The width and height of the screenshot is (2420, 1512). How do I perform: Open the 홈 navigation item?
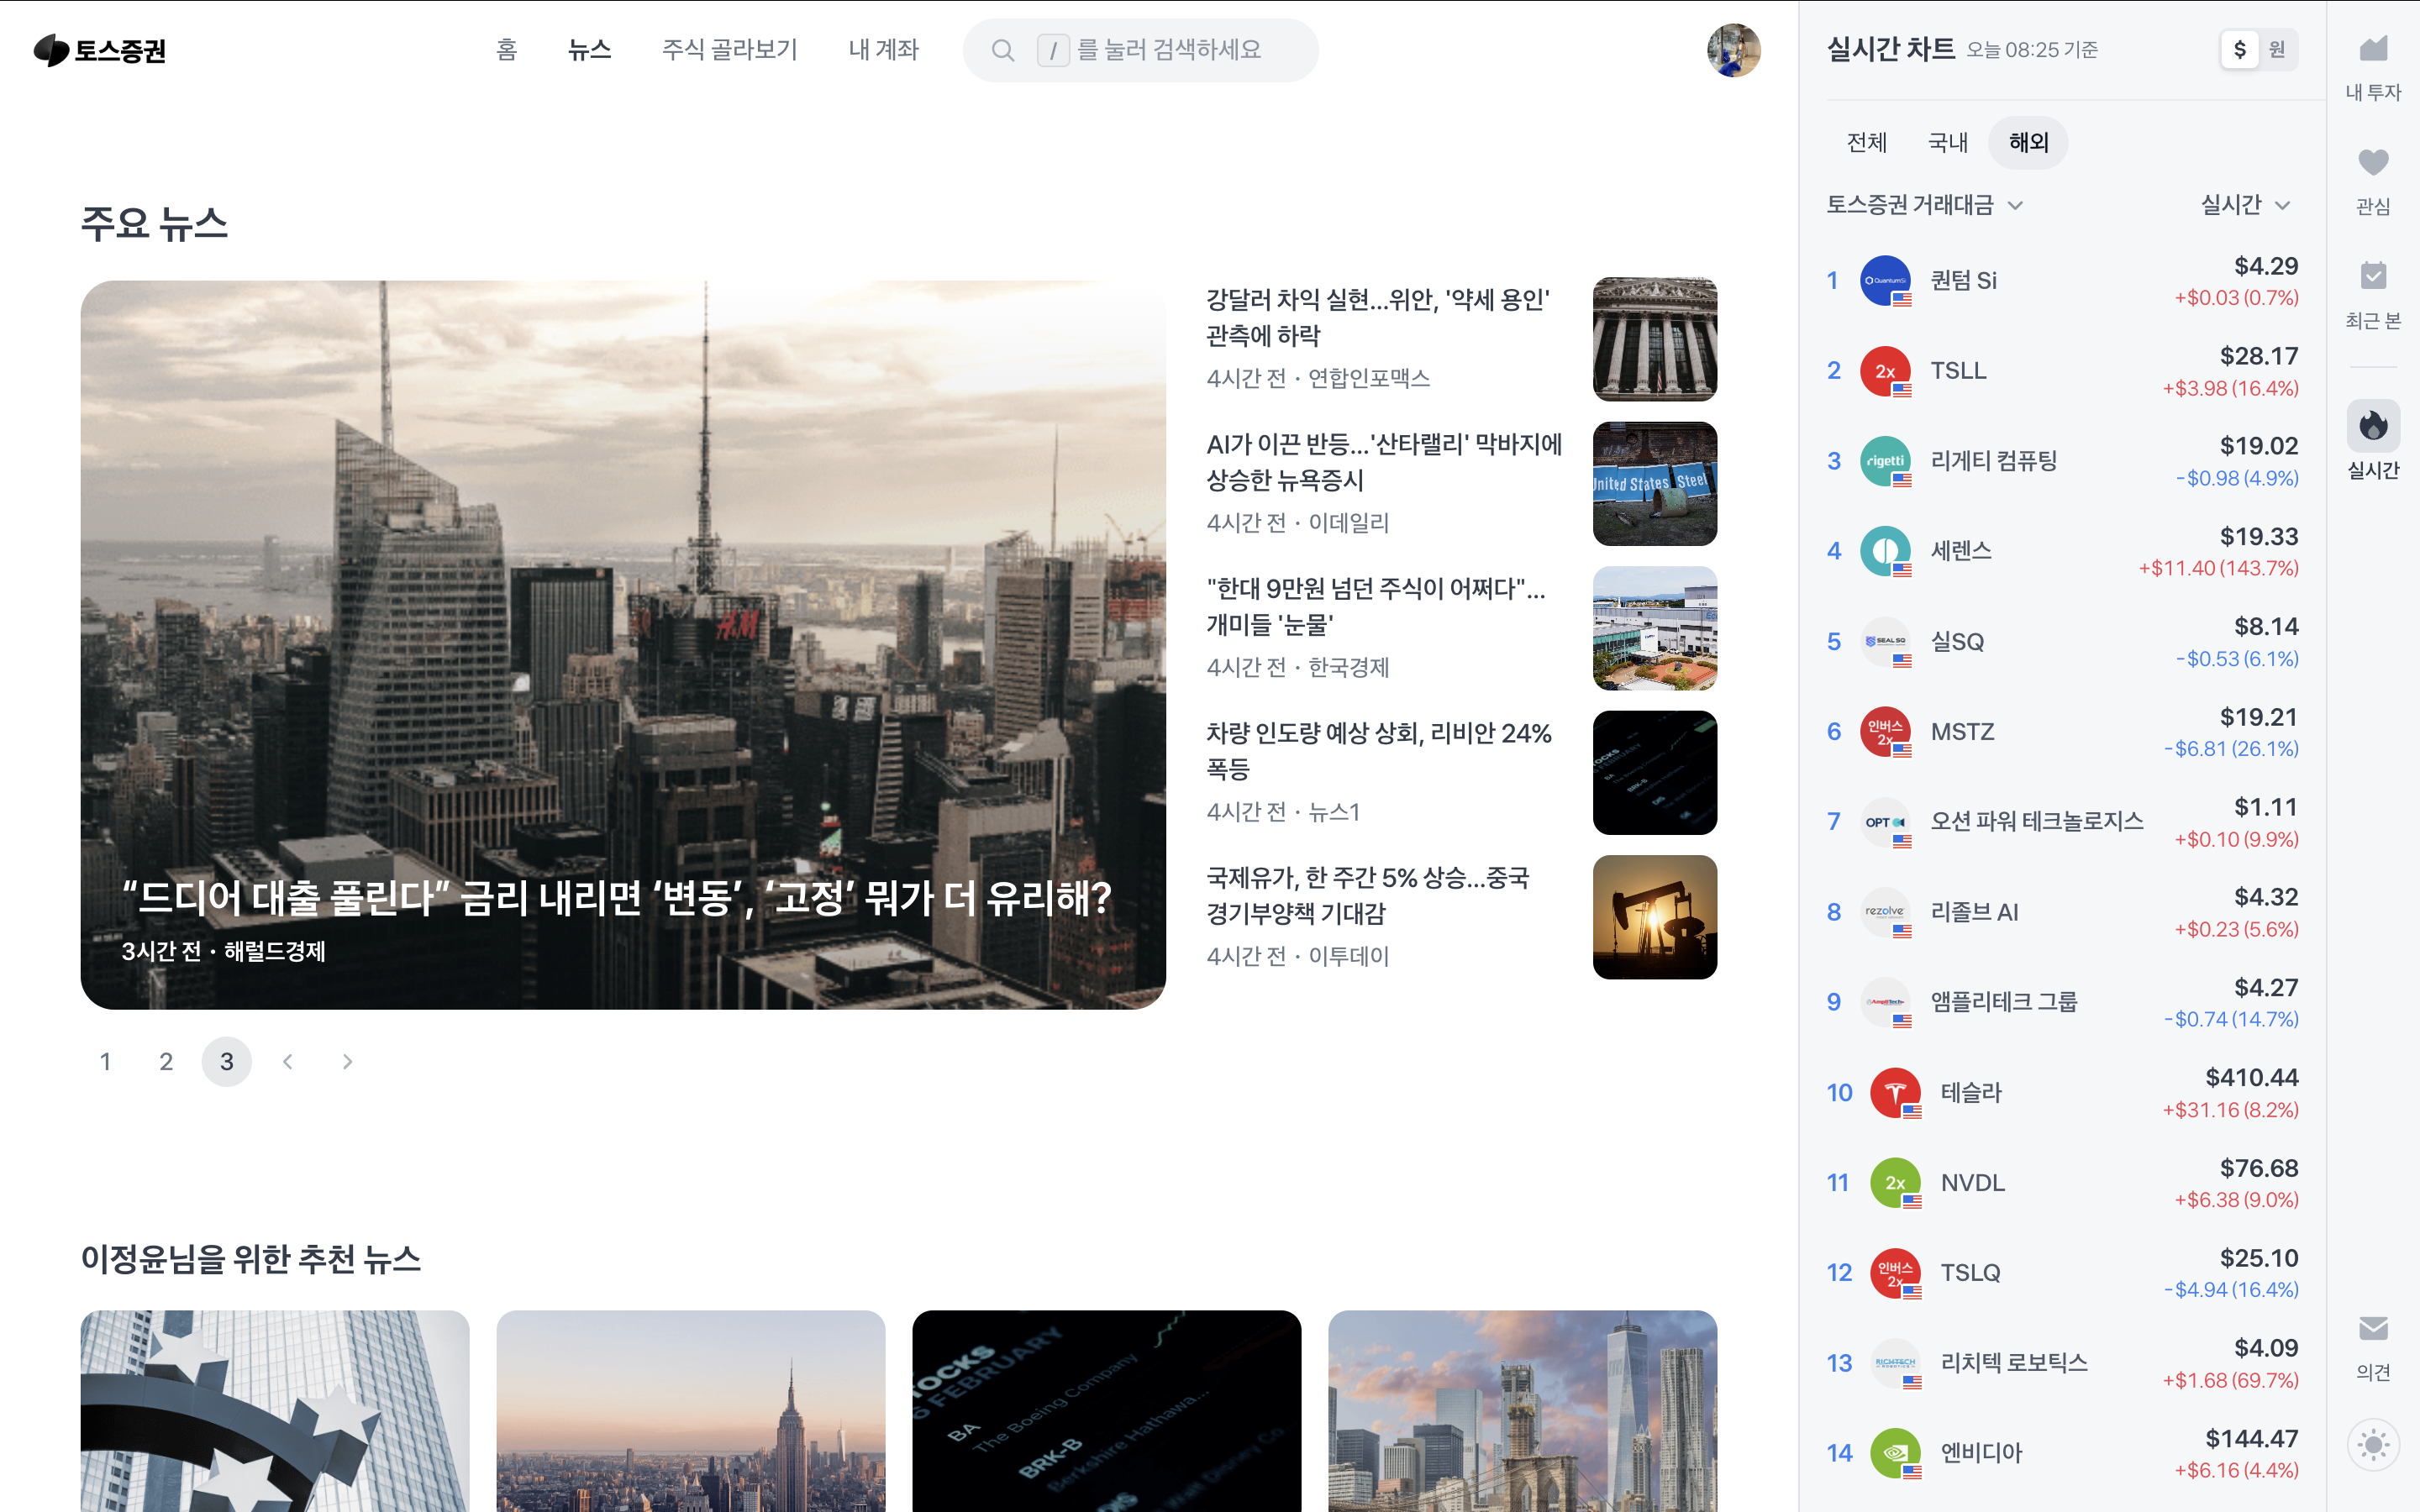[507, 50]
